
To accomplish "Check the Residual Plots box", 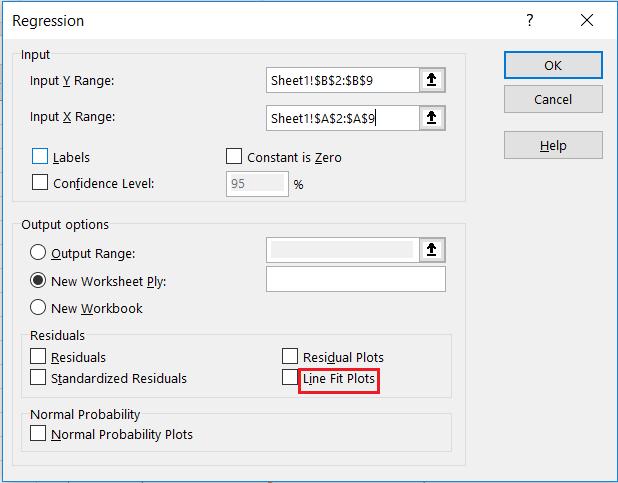I will click(x=290, y=356).
